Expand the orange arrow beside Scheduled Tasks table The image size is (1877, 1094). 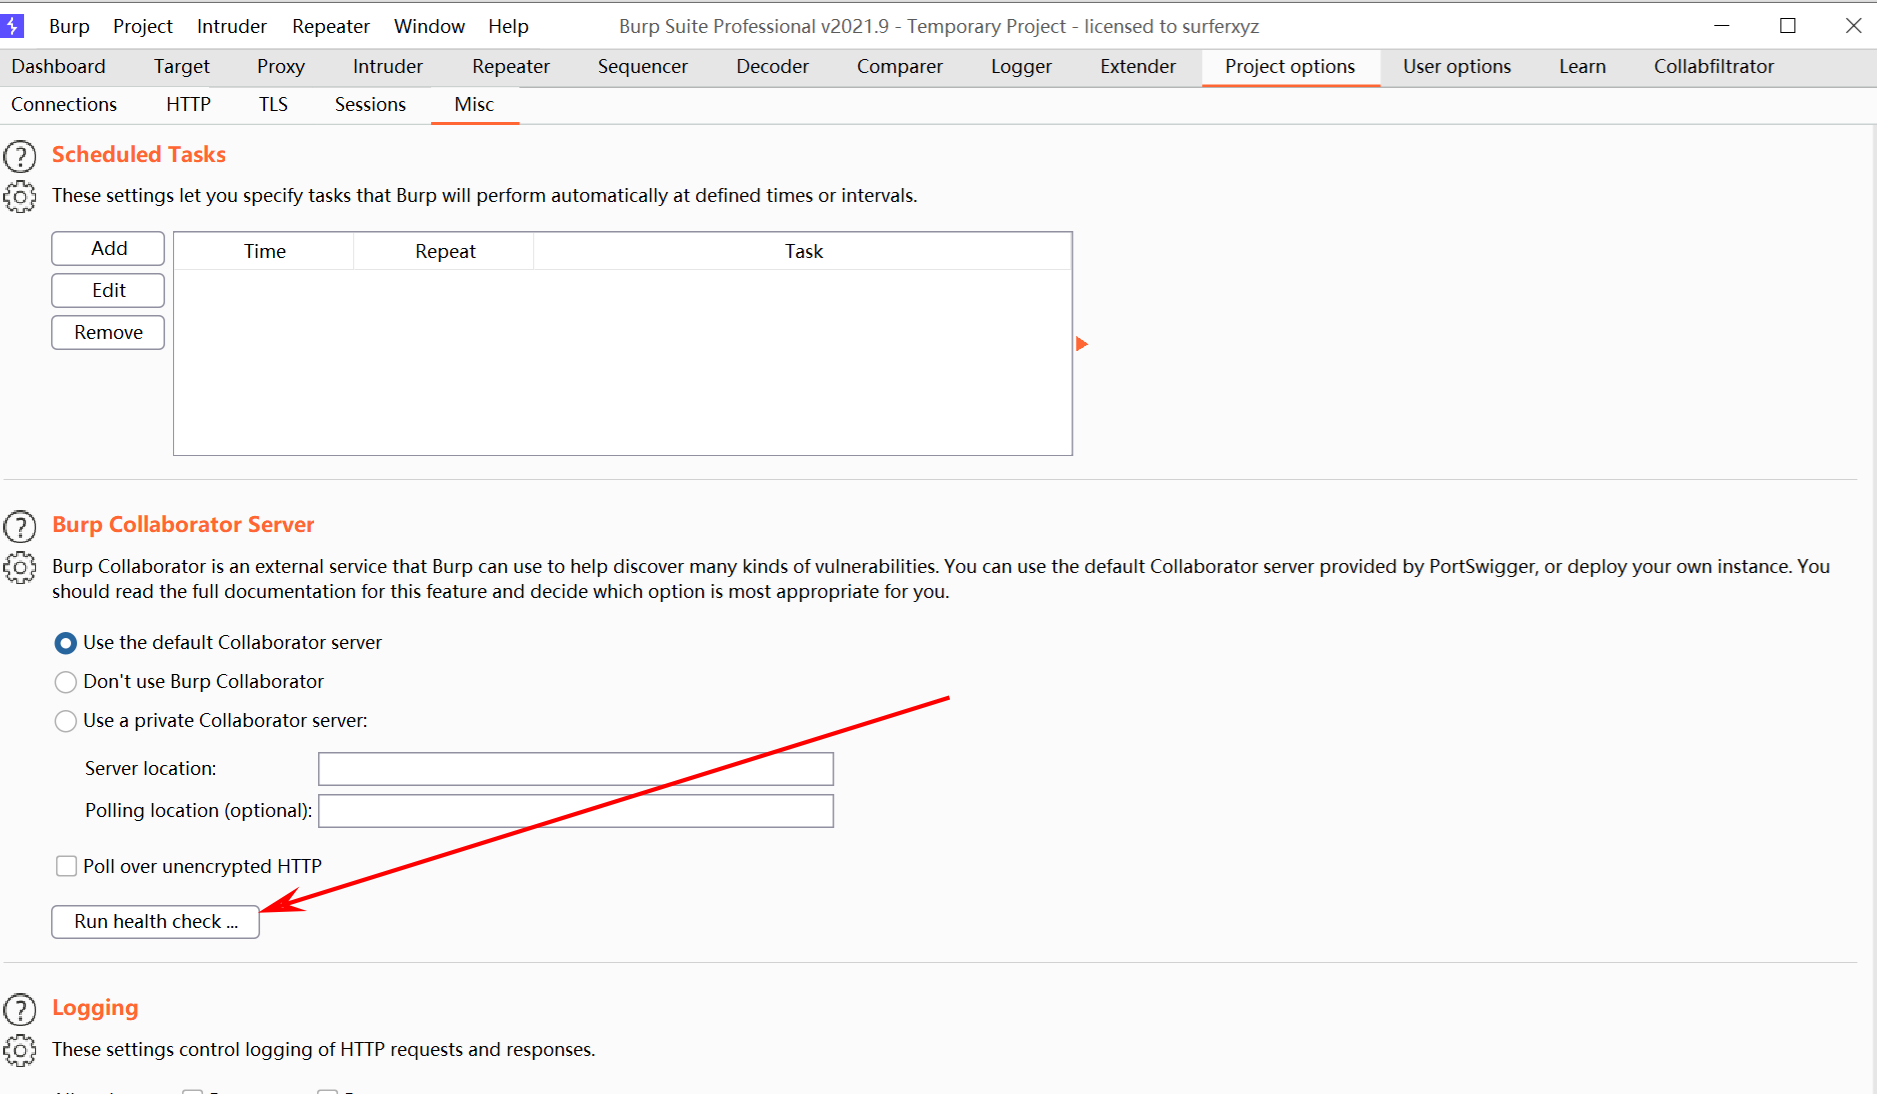(1081, 344)
